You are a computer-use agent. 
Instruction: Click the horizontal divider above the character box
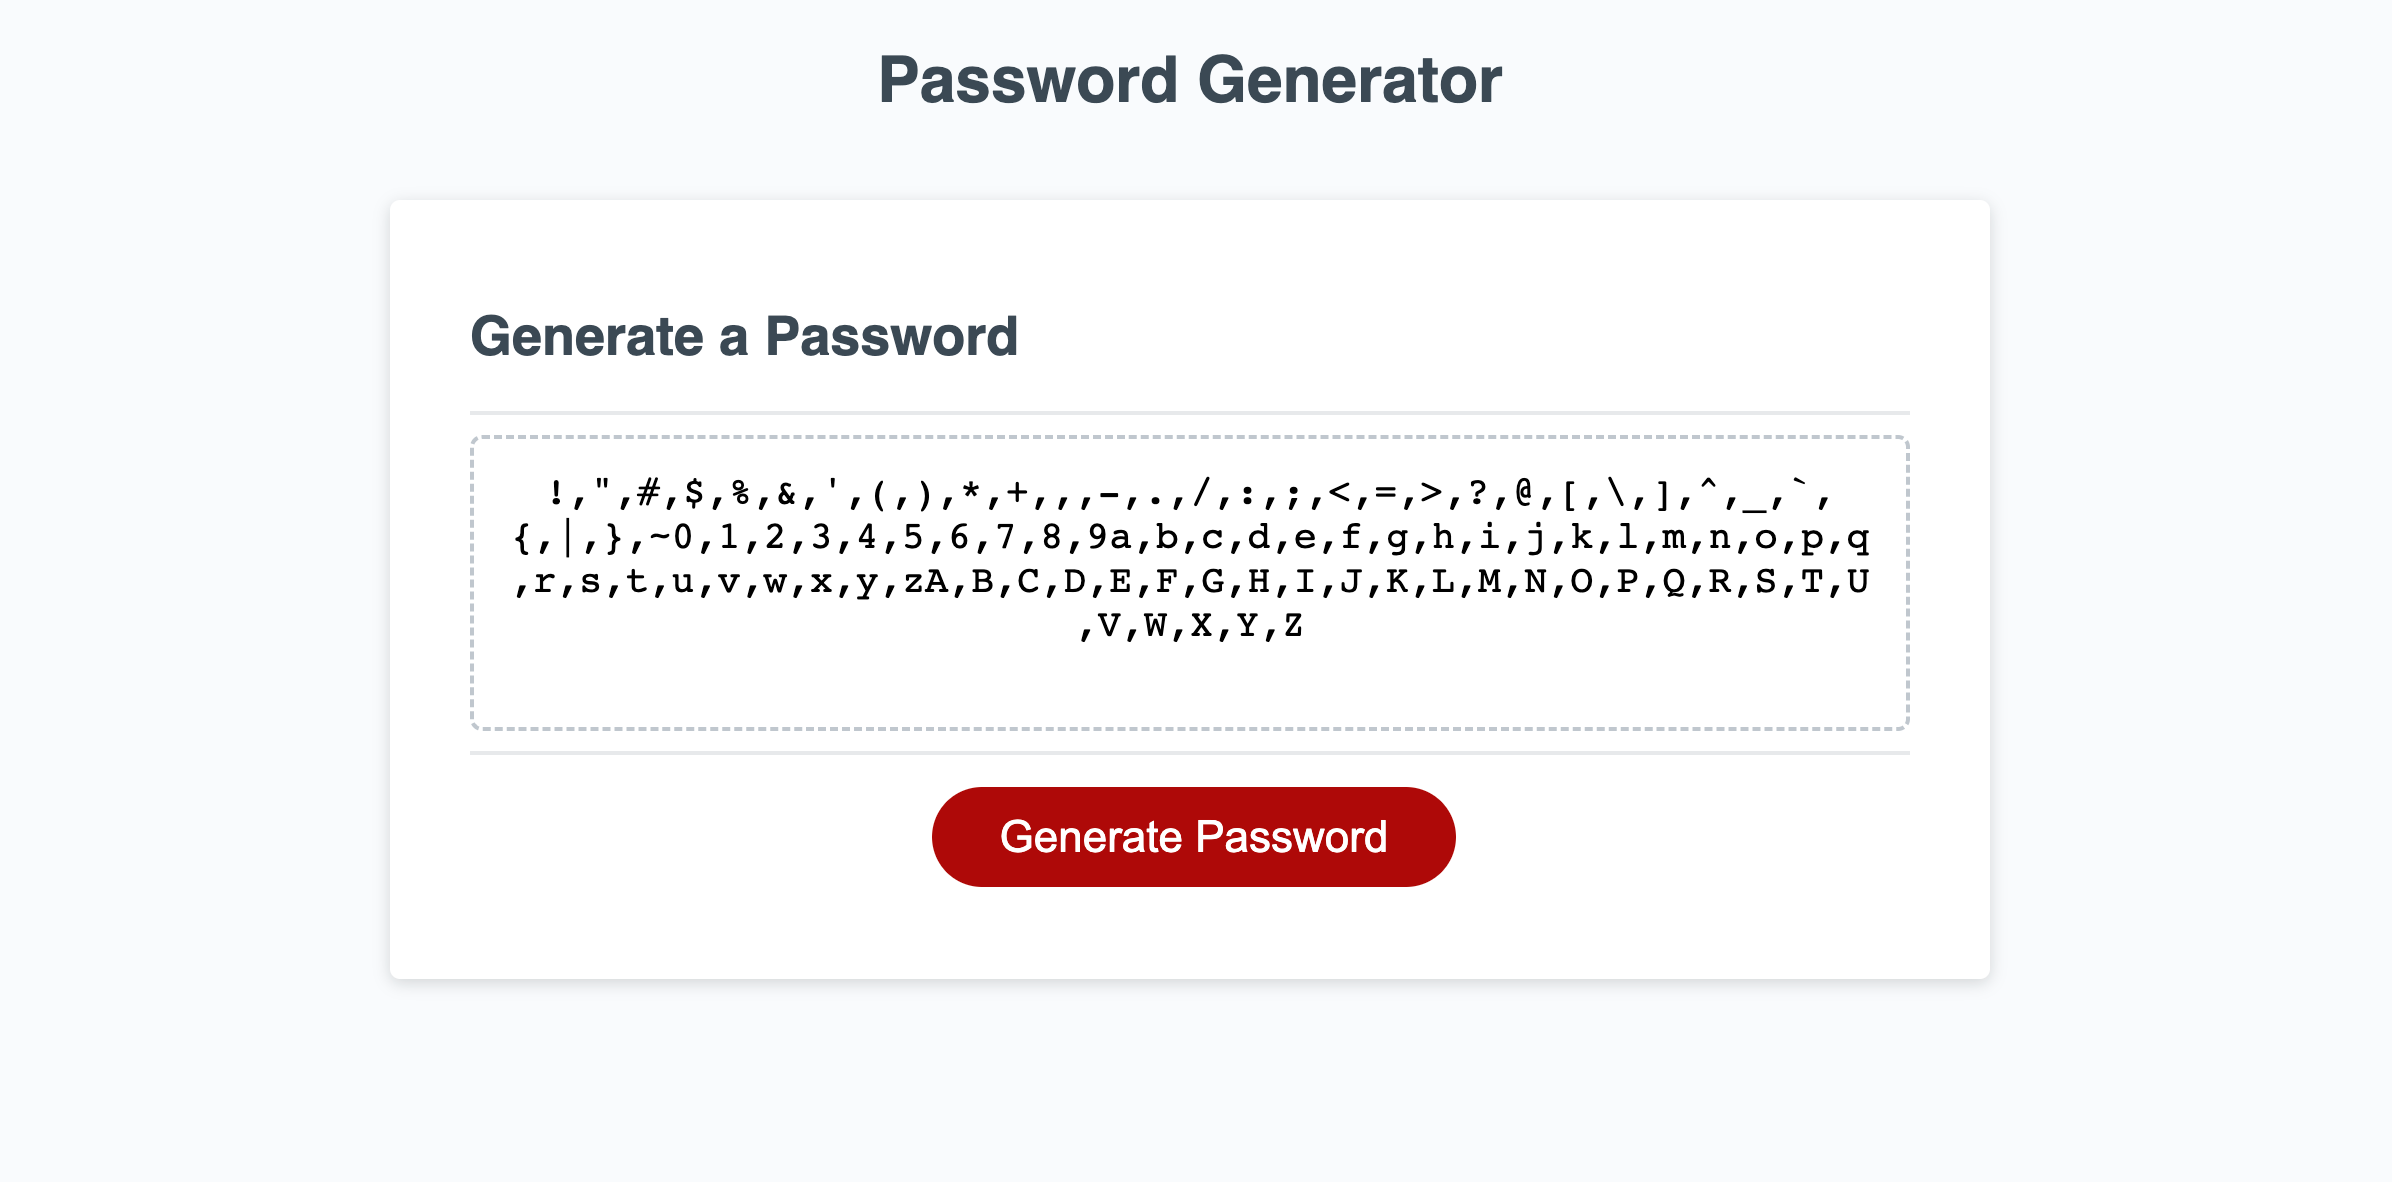click(1190, 410)
